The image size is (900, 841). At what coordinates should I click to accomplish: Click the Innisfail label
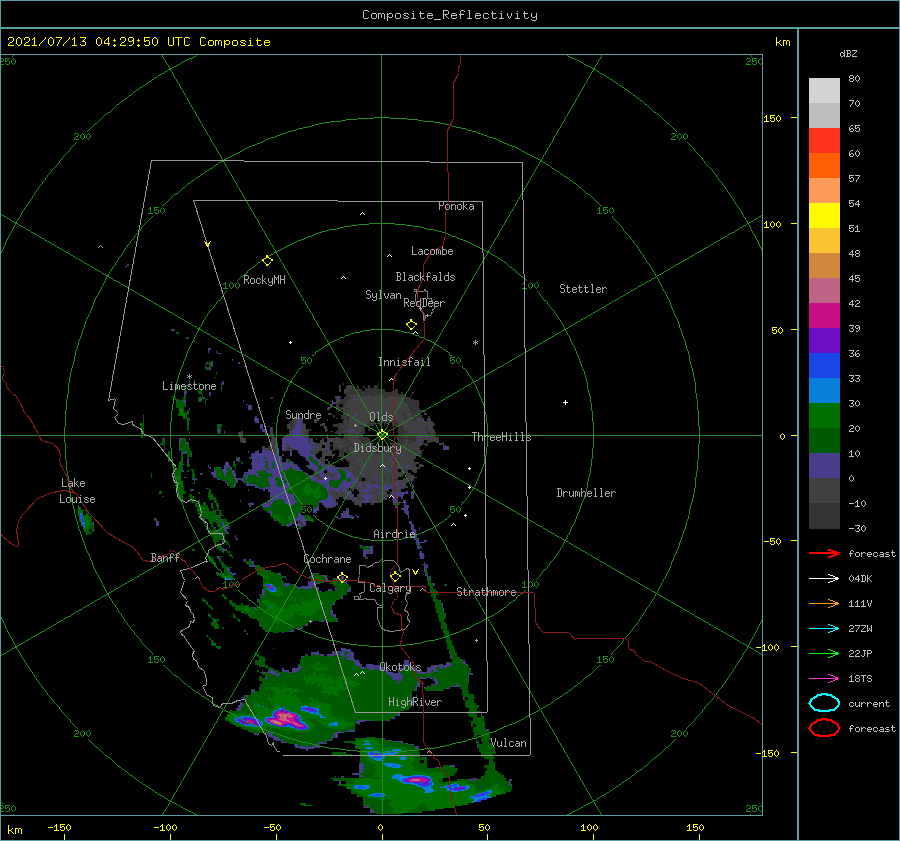pos(404,362)
